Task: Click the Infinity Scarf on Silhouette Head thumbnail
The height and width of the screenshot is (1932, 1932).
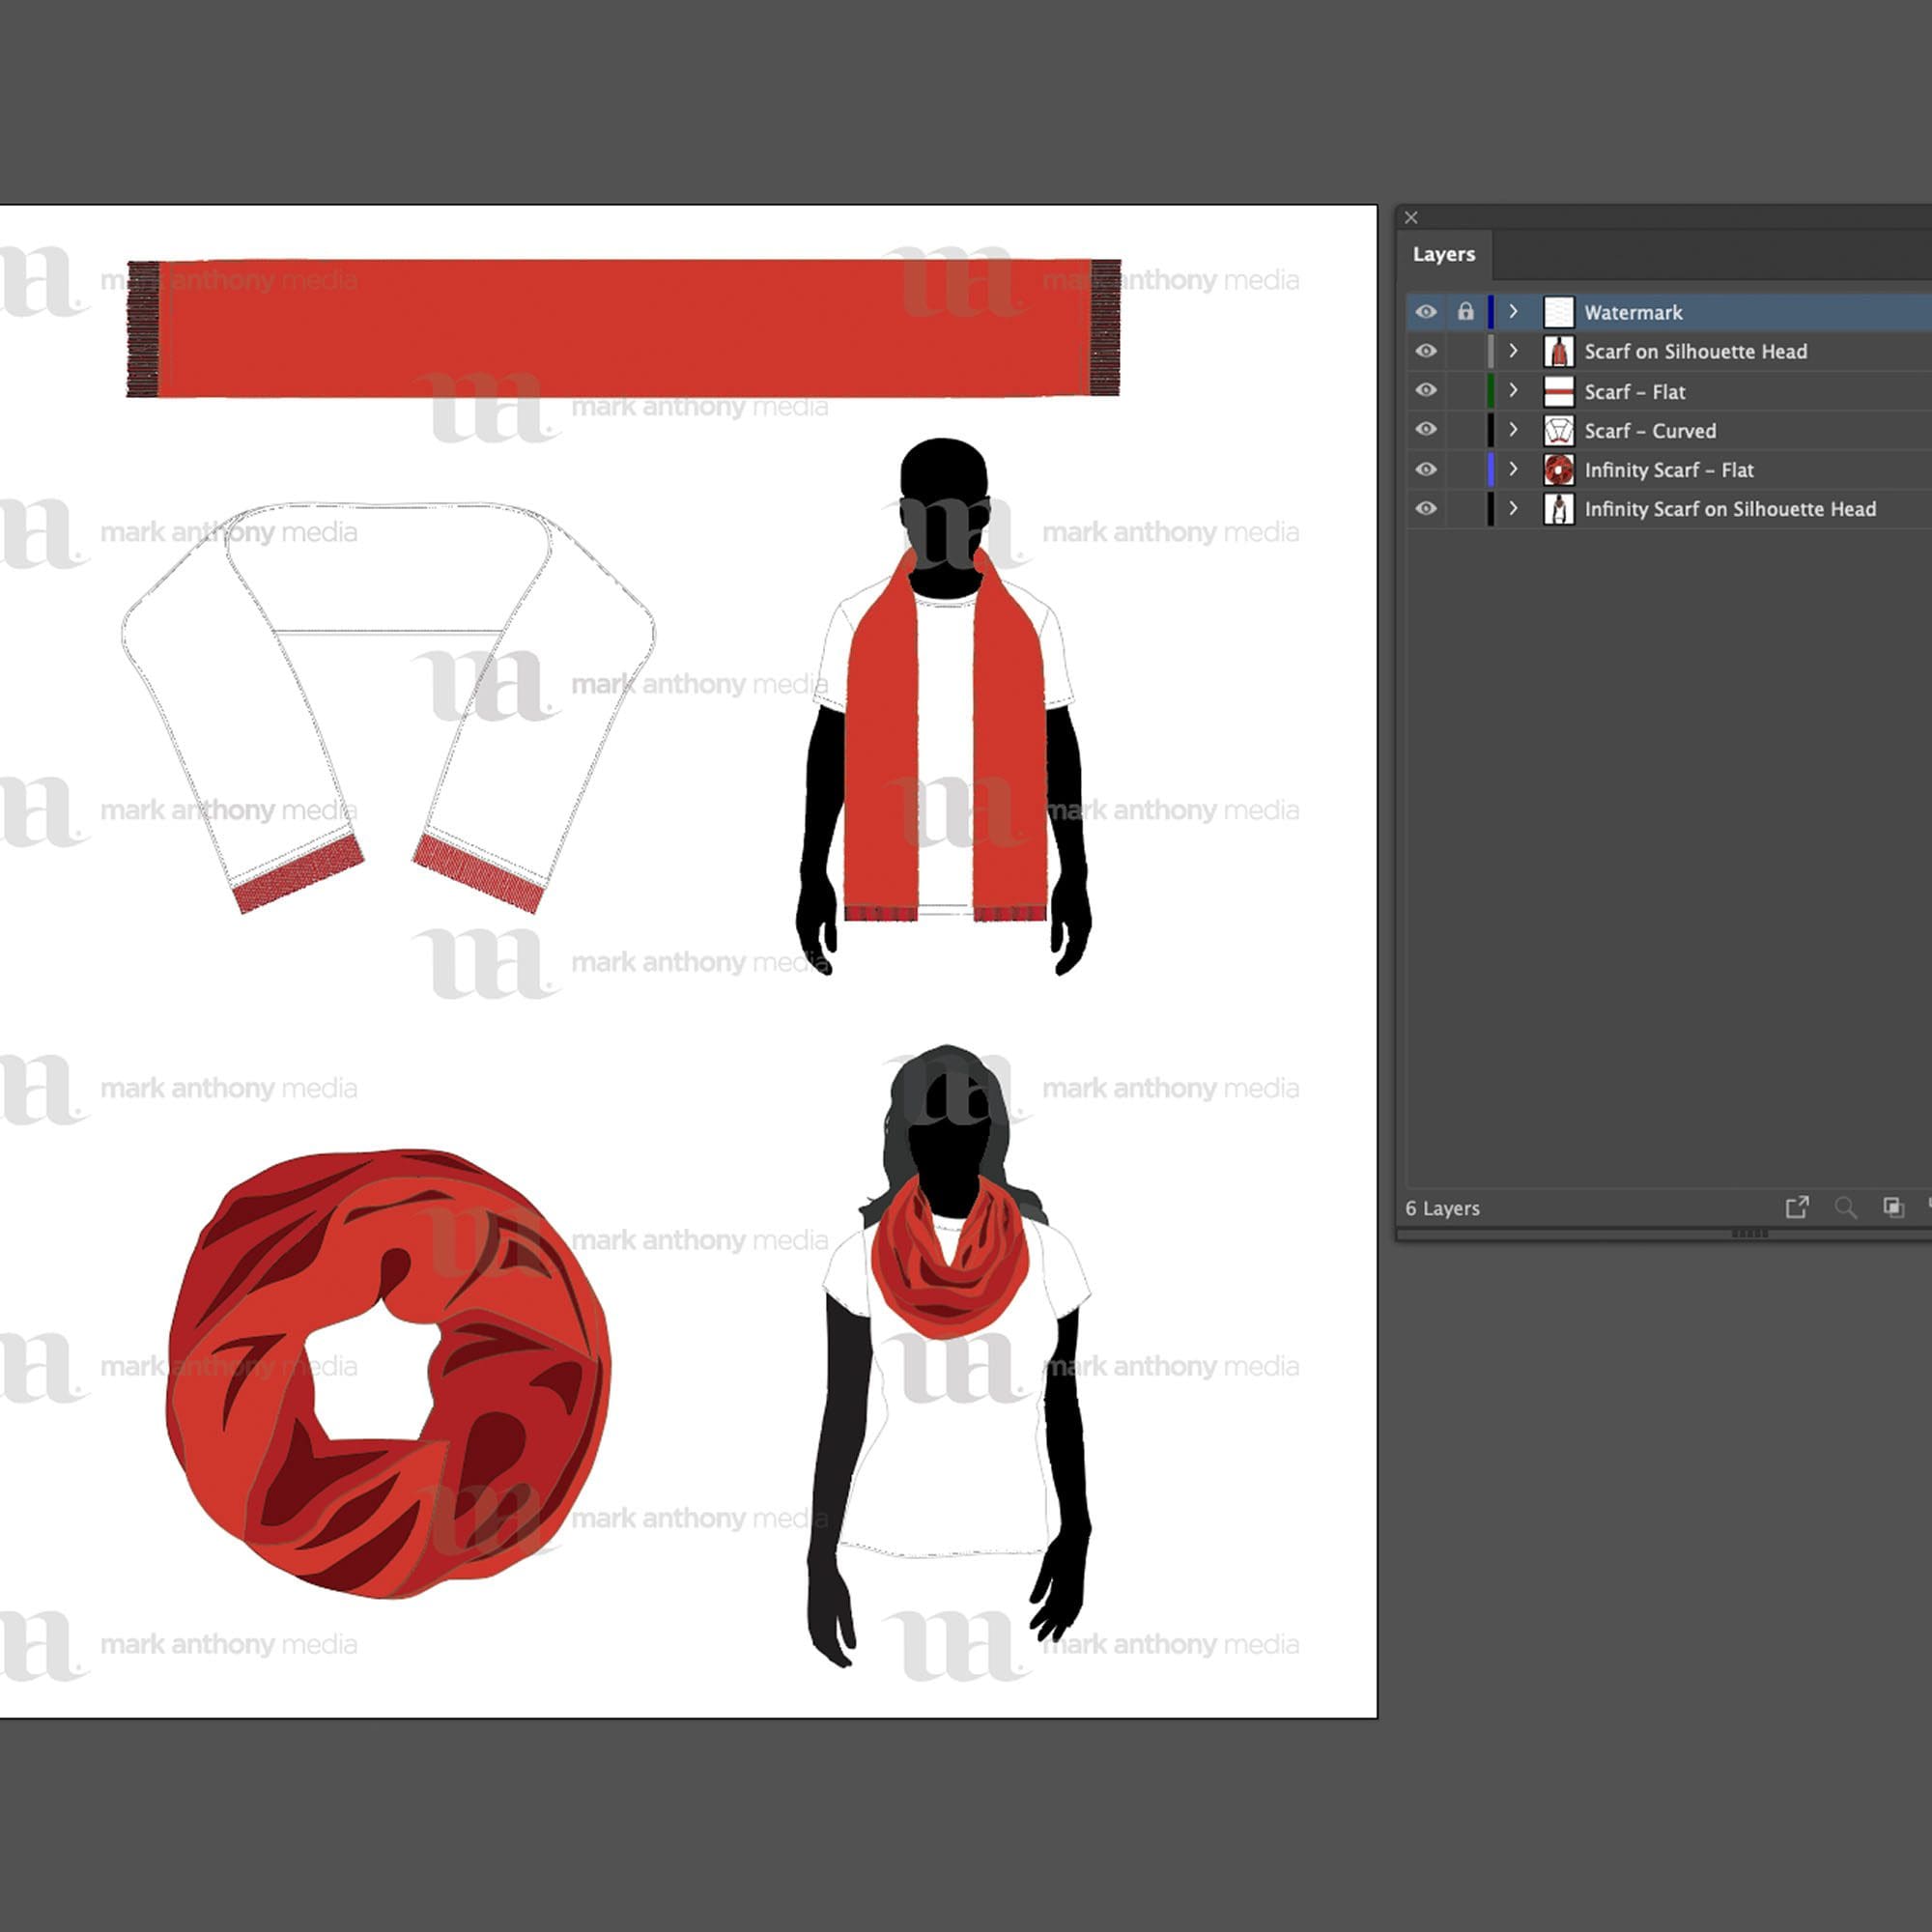Action: [1558, 509]
